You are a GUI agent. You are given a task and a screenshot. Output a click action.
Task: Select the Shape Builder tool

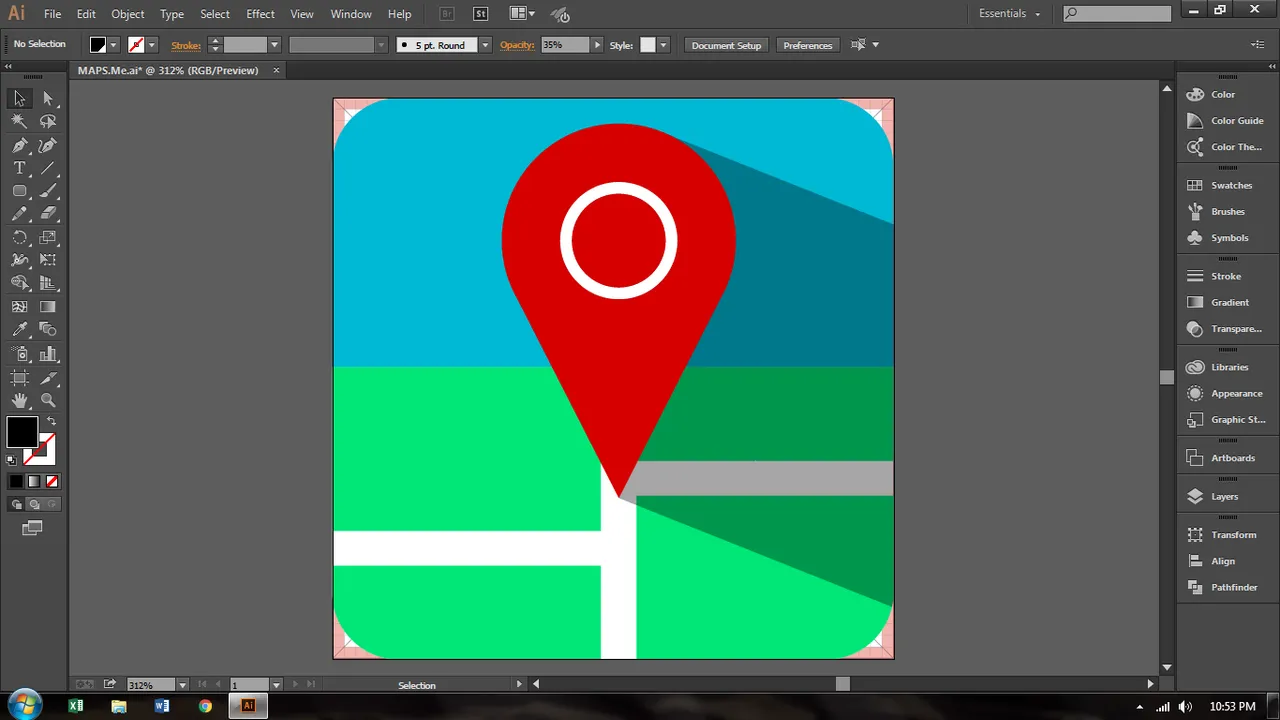pos(19,284)
